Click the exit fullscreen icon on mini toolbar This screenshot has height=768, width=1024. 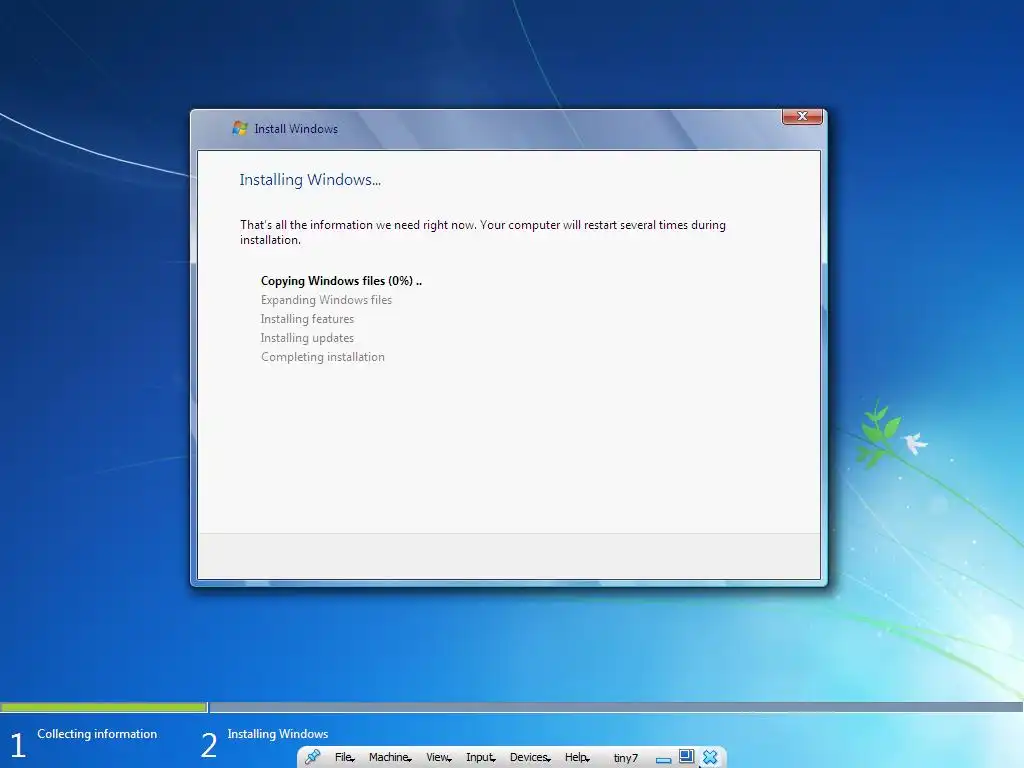686,756
